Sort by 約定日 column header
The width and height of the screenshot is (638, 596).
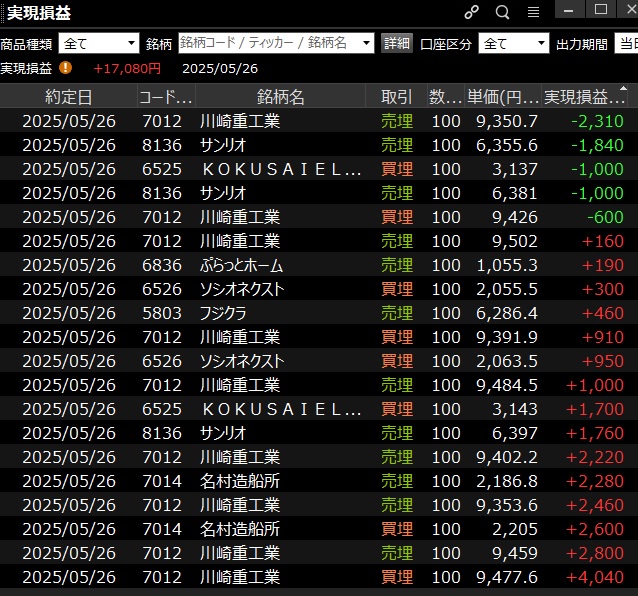(x=68, y=97)
